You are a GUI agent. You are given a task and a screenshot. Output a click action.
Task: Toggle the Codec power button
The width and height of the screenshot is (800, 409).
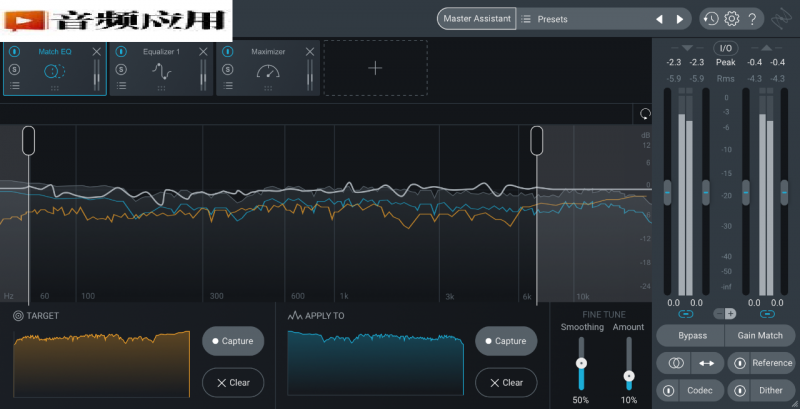pos(668,391)
